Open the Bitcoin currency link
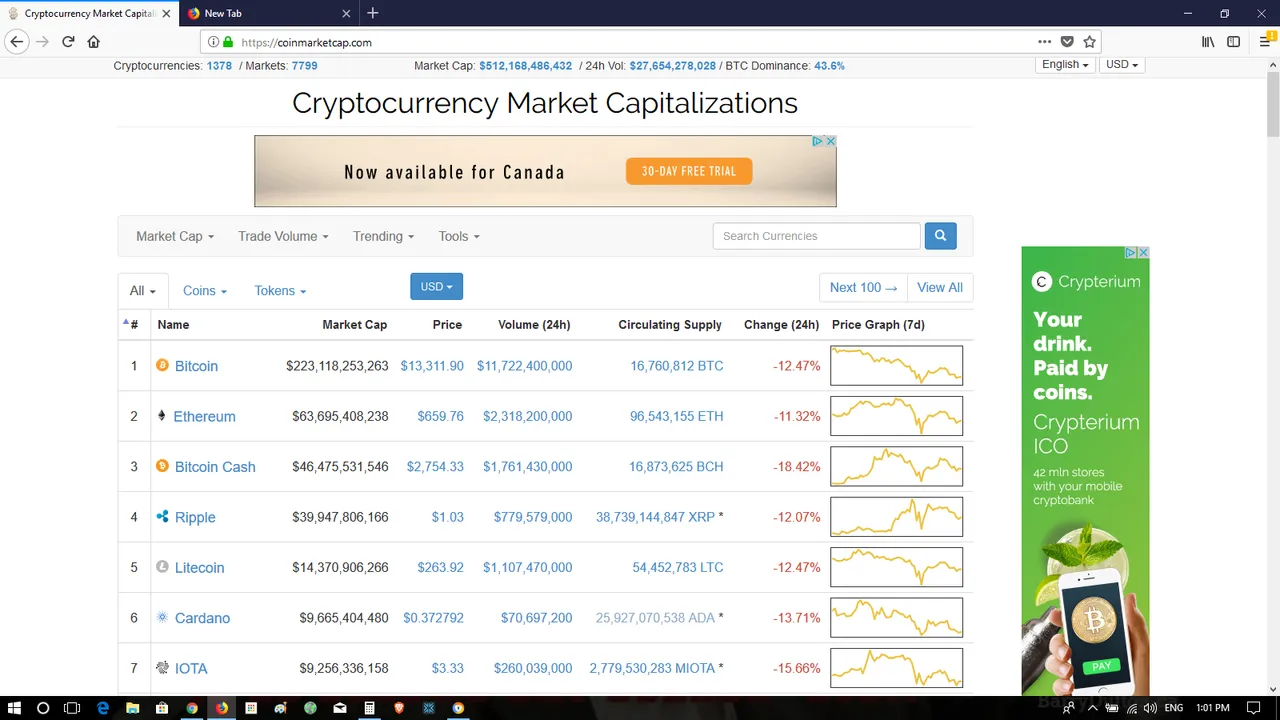The image size is (1280, 720). pyautogui.click(x=196, y=366)
